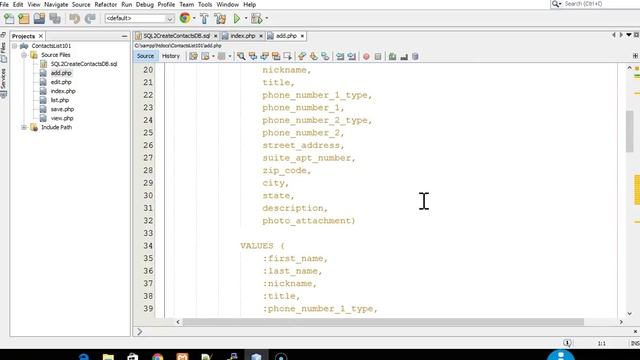Click Stop Macro Recording icon
Viewport: 640px width, 360px height.
(x=378, y=56)
